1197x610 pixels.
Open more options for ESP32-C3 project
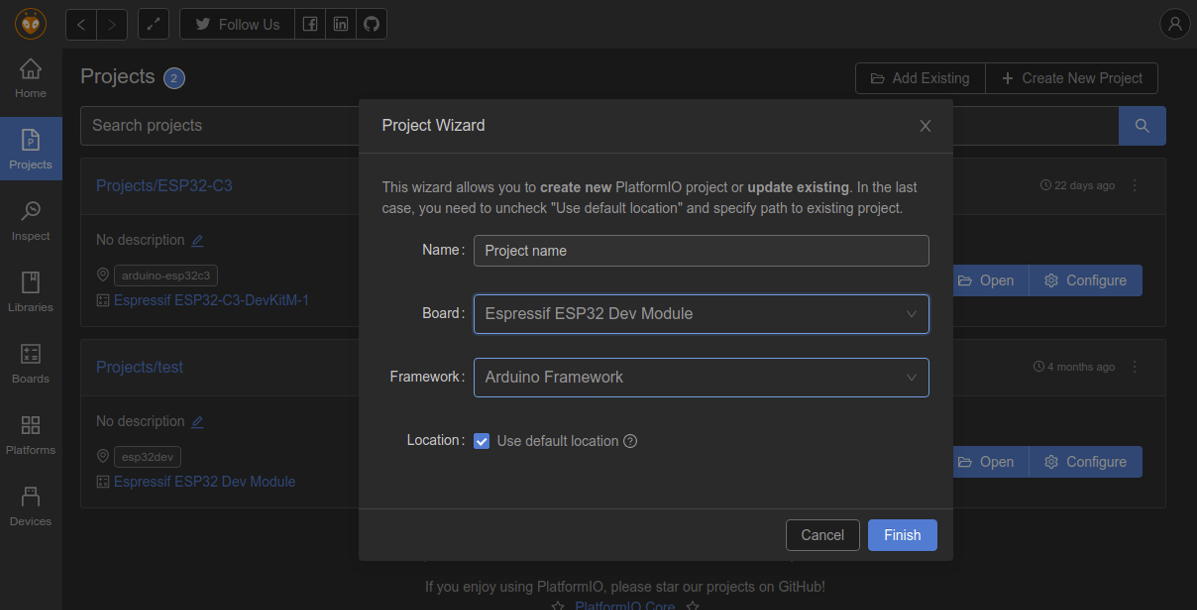click(x=1134, y=186)
